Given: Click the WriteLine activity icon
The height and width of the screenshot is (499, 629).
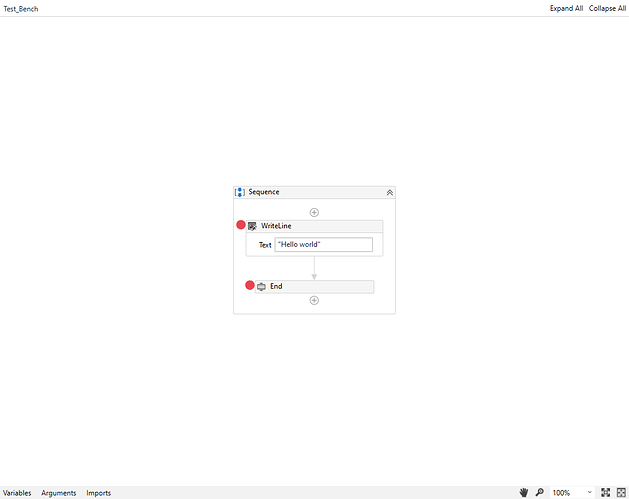Looking at the screenshot, I should 252,226.
